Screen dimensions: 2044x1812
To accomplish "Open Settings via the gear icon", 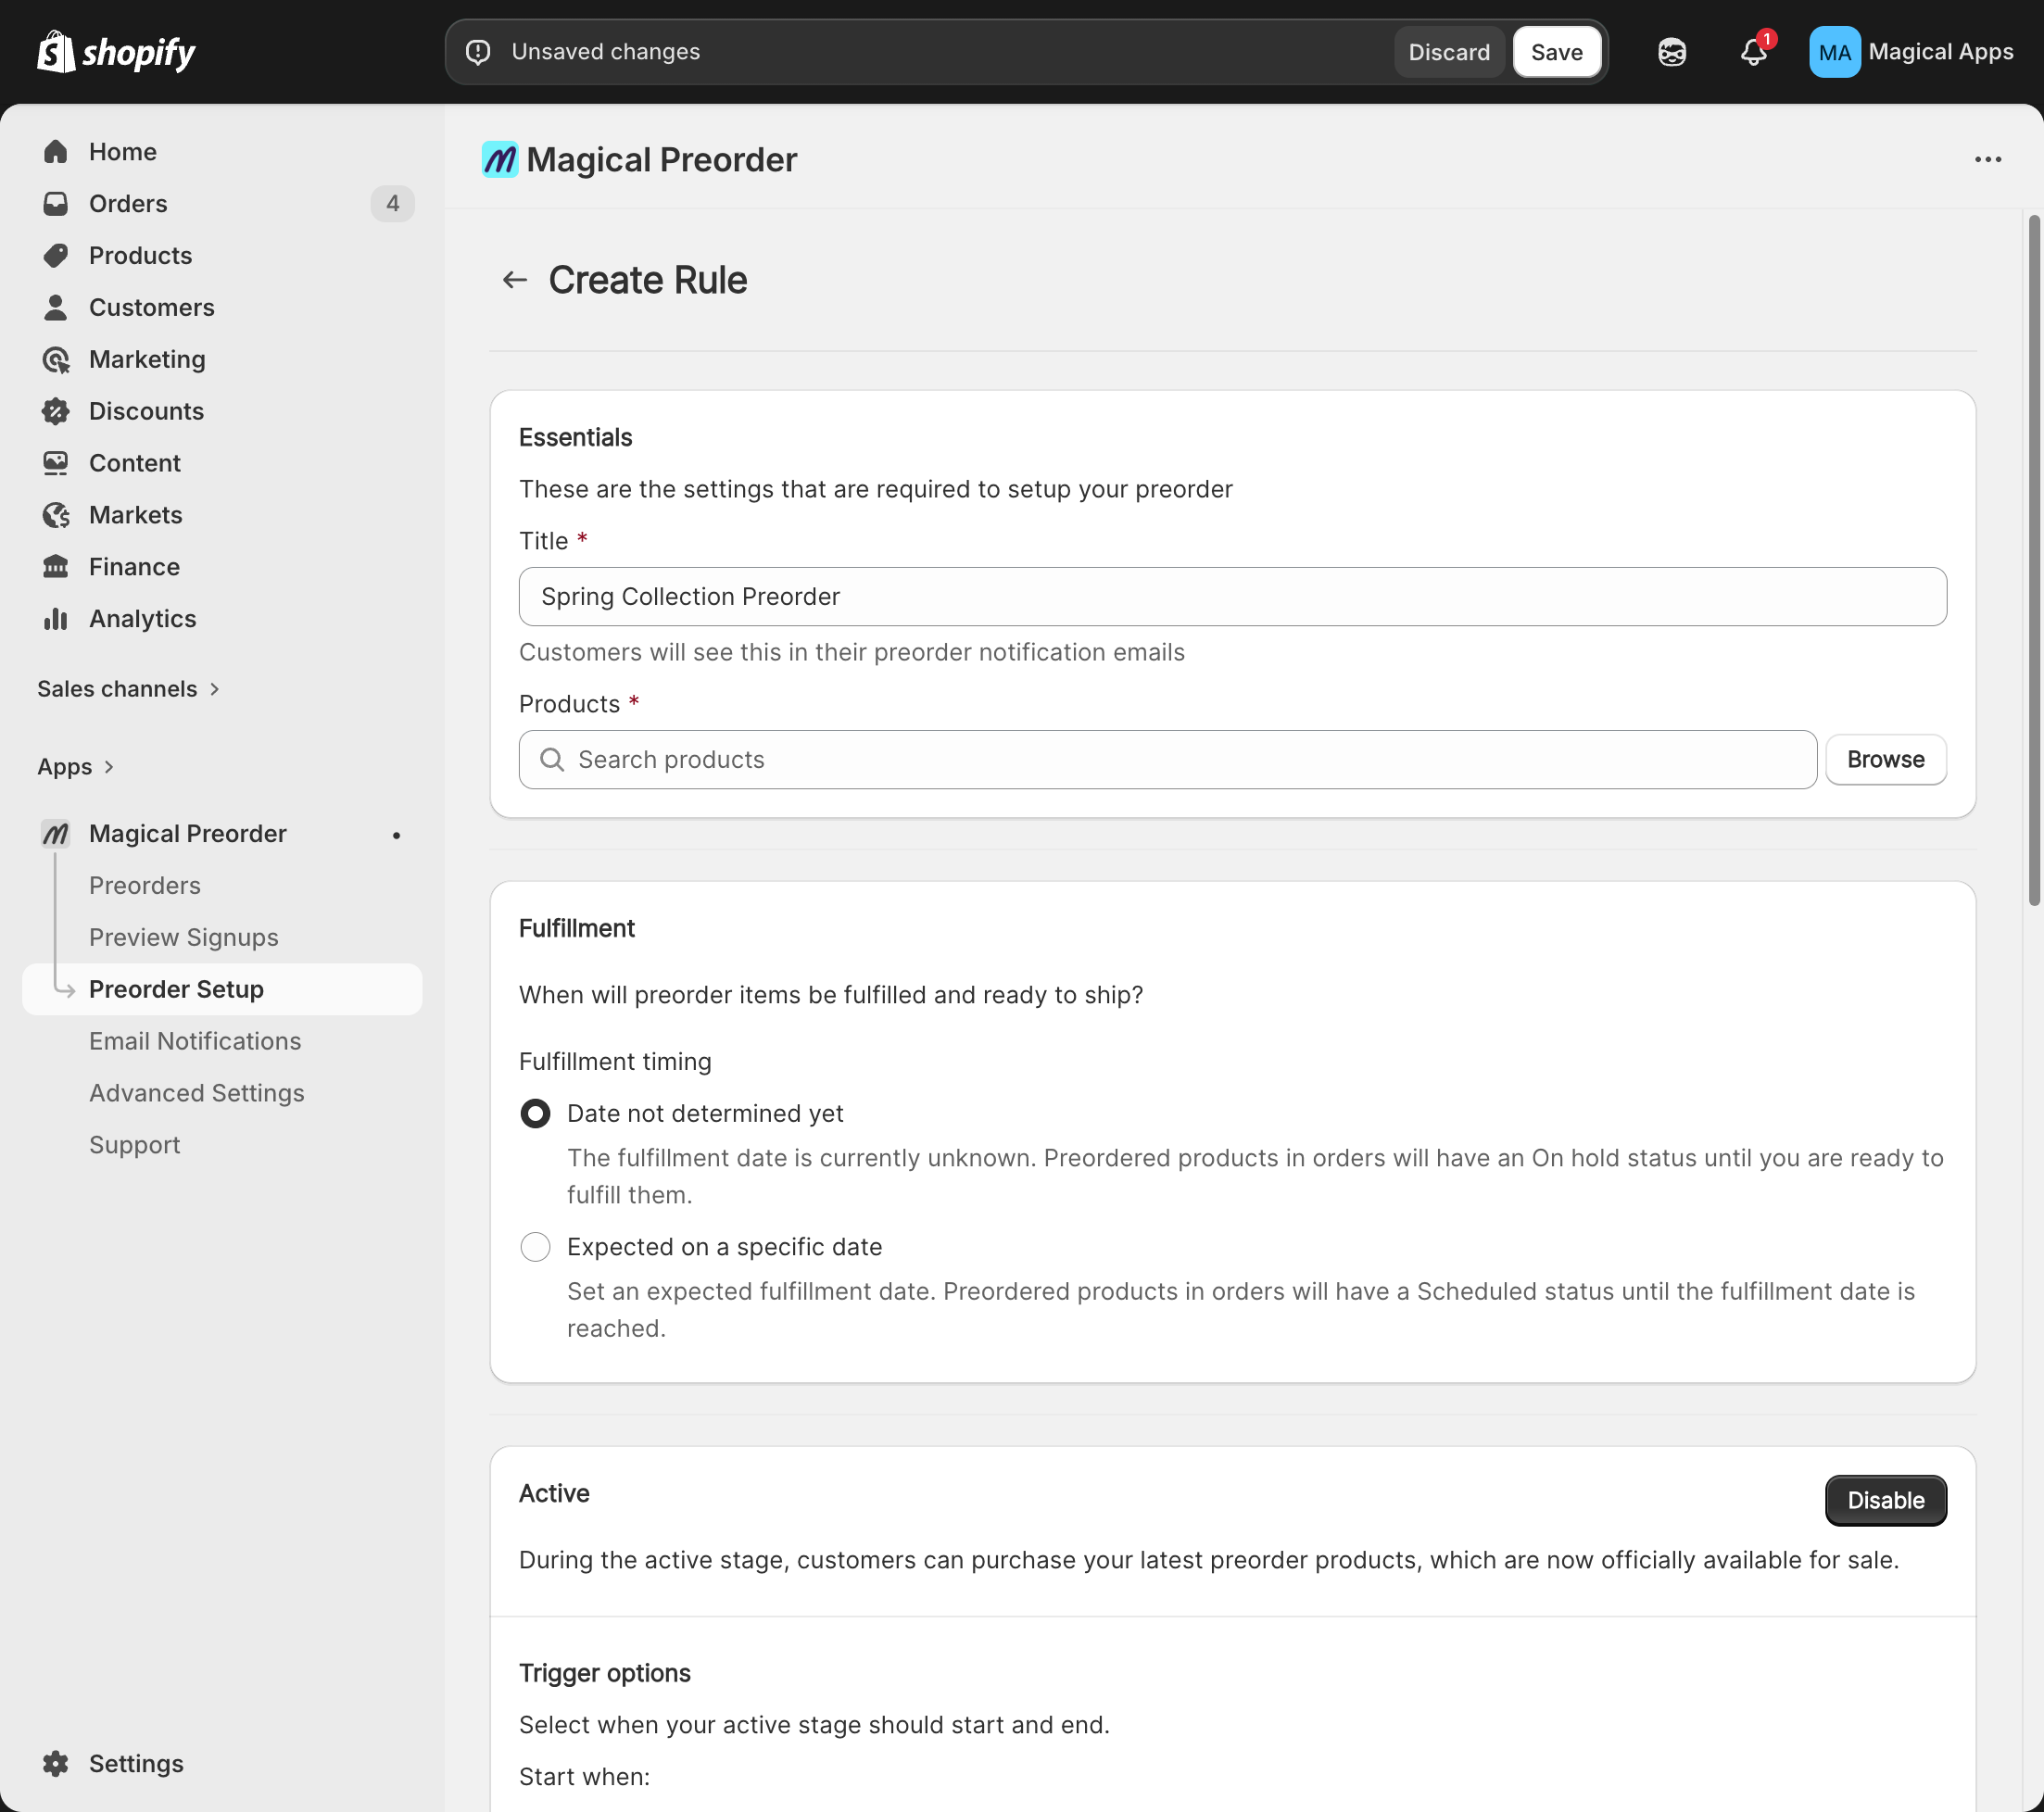I will point(55,1763).
